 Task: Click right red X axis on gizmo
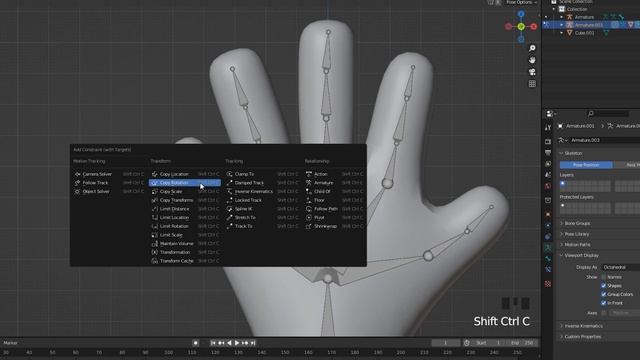(x=533, y=27)
